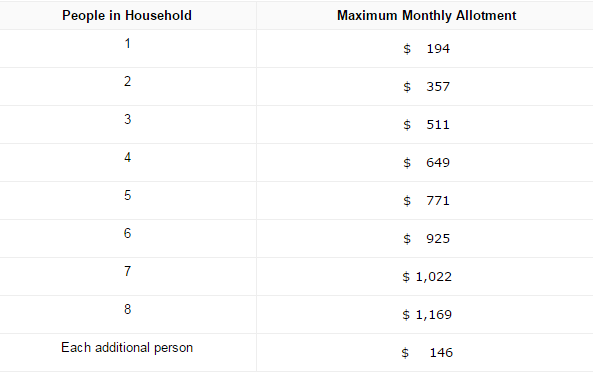Image resolution: width=593 pixels, height=372 pixels.
Task: Click the People in Household column header
Action: point(127,16)
